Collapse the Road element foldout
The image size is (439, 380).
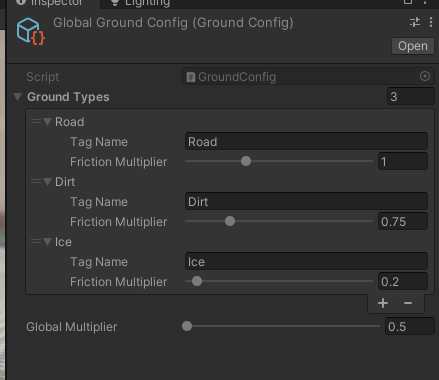tap(48, 122)
